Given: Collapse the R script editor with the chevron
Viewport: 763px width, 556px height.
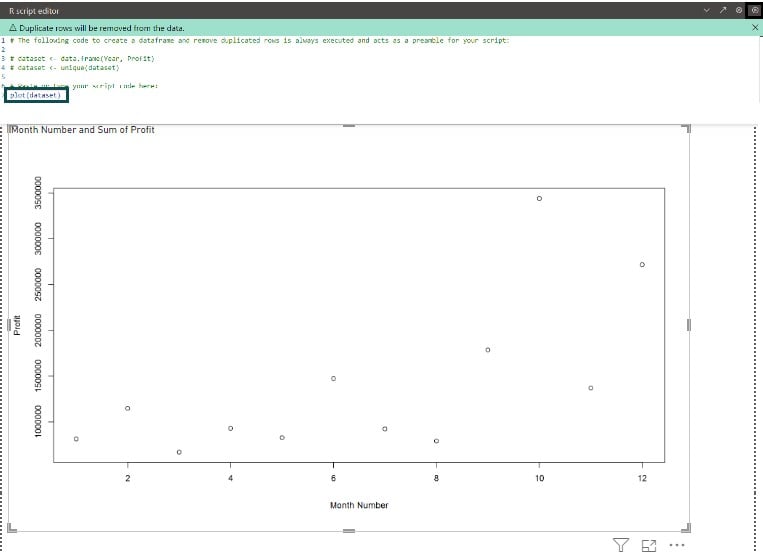Looking at the screenshot, I should (707, 10).
